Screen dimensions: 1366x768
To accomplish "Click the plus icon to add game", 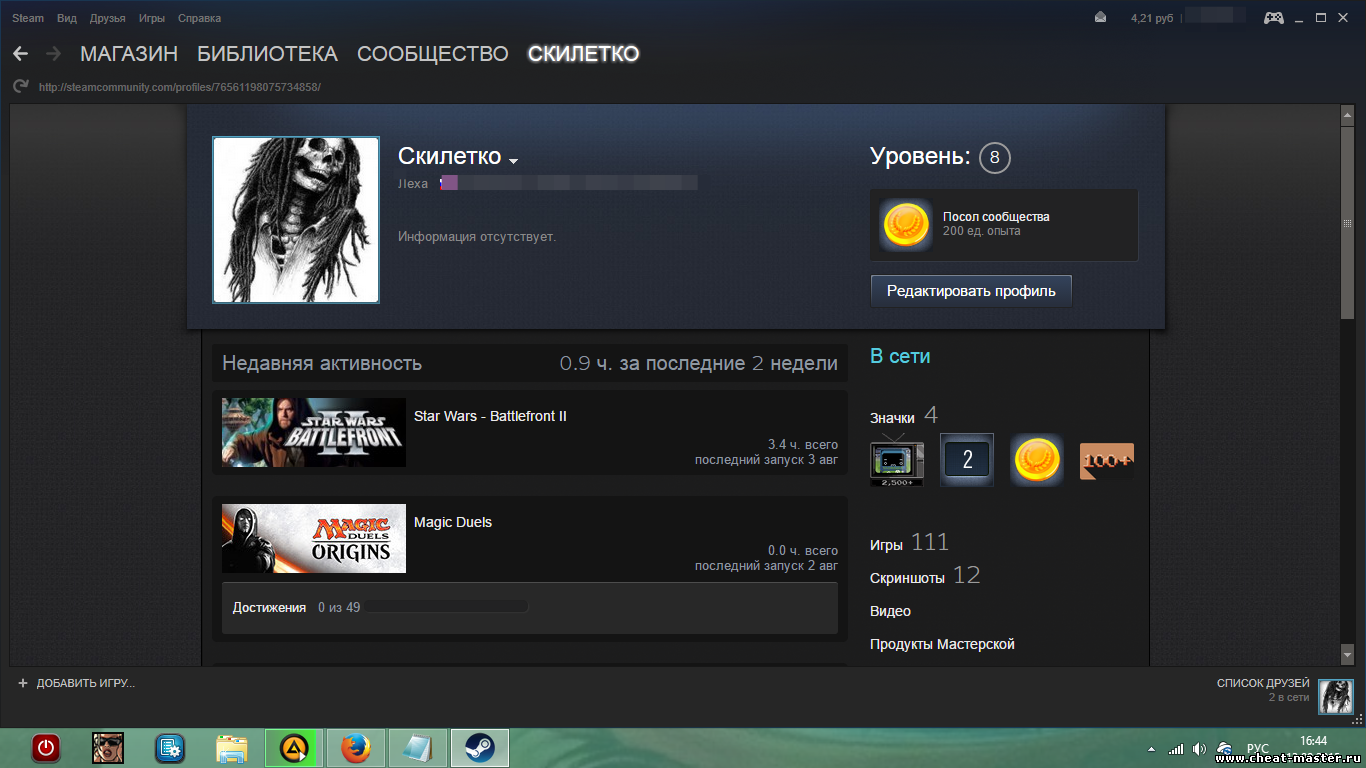I will pos(23,683).
